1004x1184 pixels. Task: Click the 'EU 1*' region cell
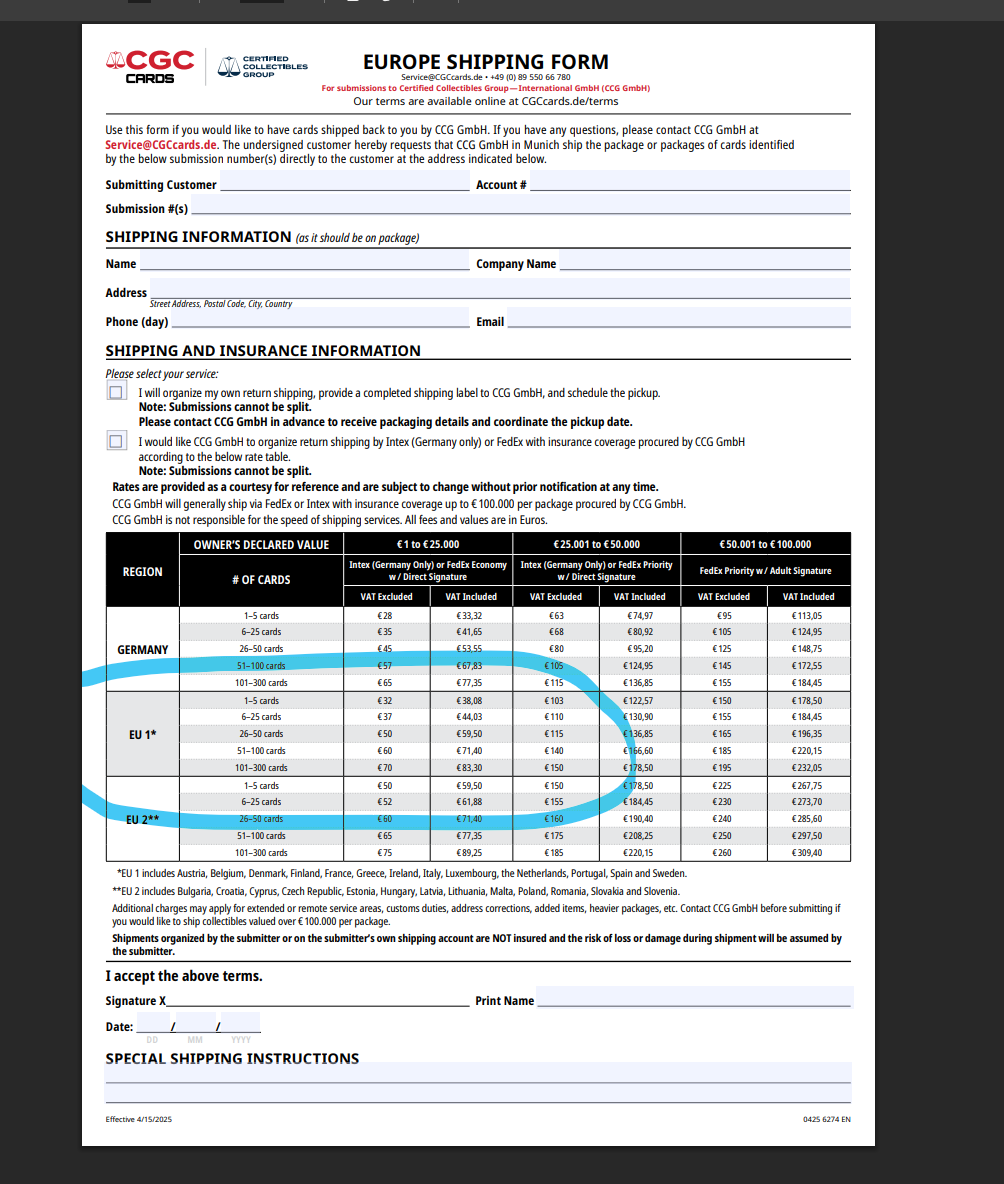[143, 734]
